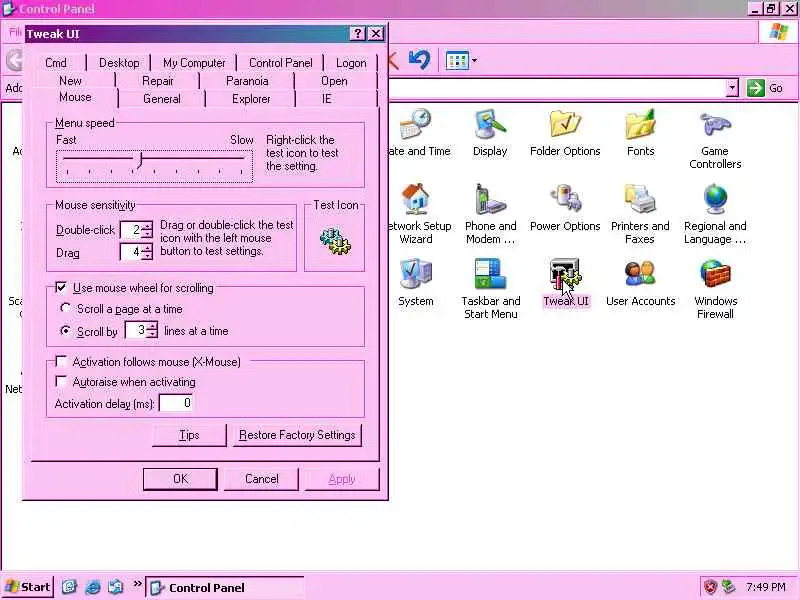Click Restore Factory Settings
Viewport: 800px width, 600px height.
coord(297,435)
